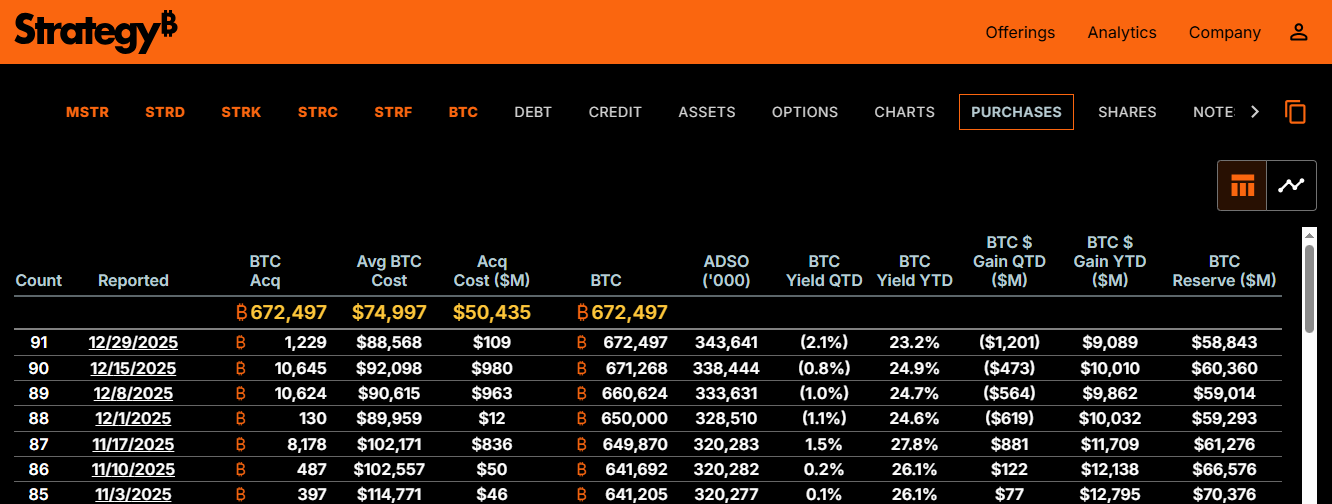The image size is (1332, 504).
Task: Click the total $50,435 acquisition cost
Action: click(492, 312)
